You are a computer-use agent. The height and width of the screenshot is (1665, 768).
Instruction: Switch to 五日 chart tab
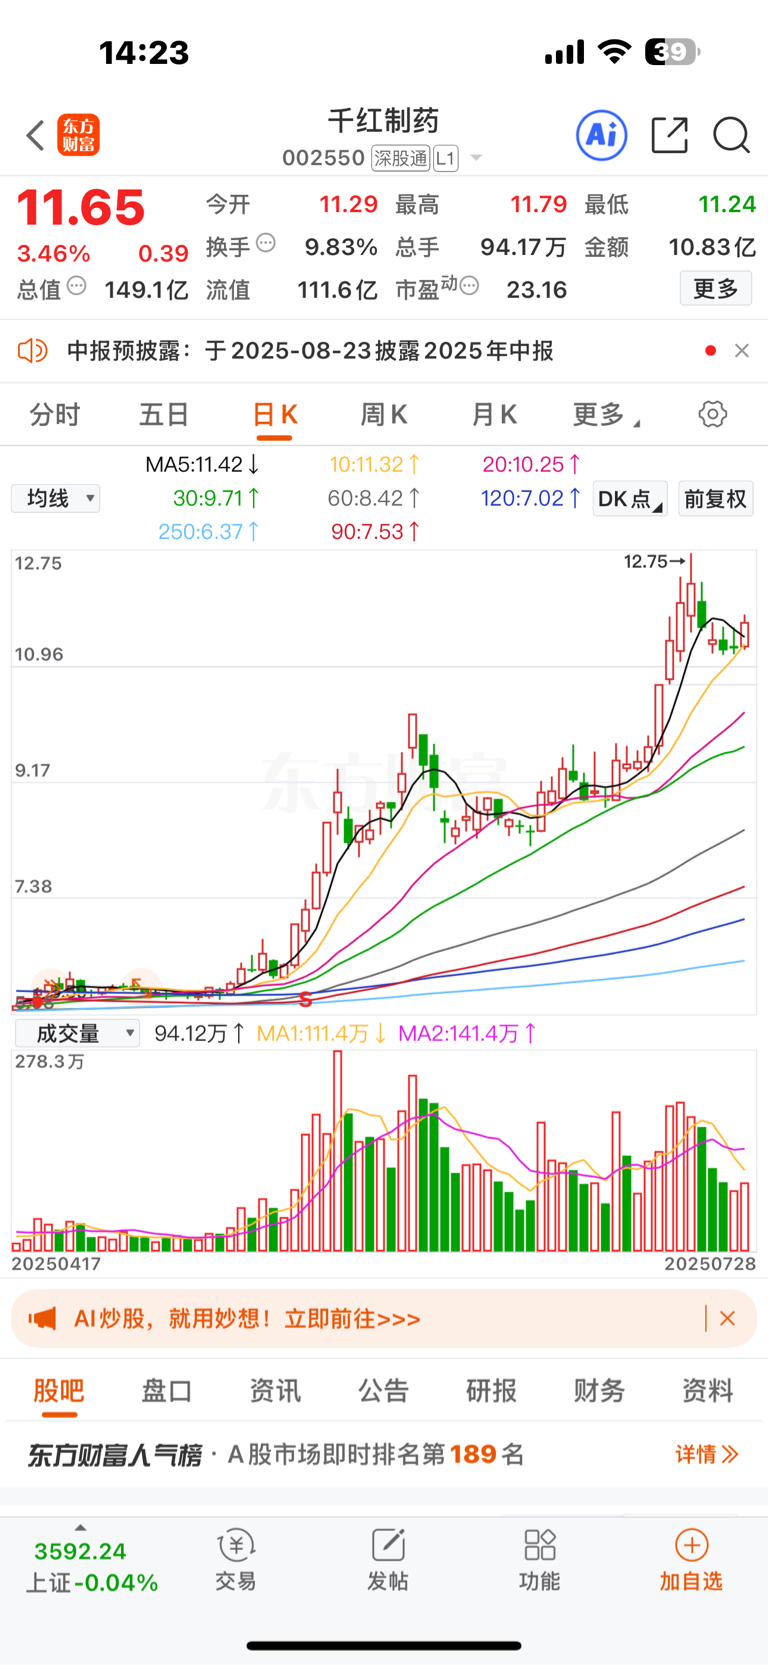point(164,414)
